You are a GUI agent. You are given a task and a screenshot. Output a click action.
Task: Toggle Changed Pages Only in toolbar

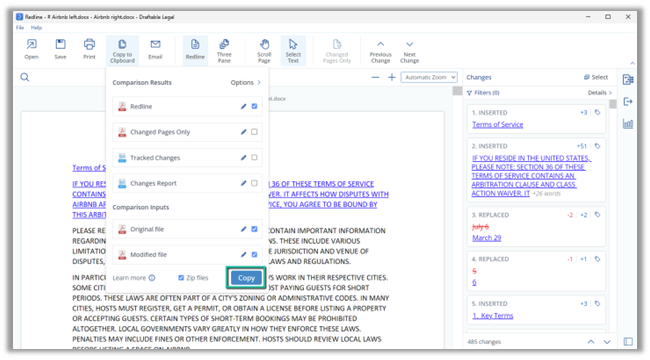[337, 51]
